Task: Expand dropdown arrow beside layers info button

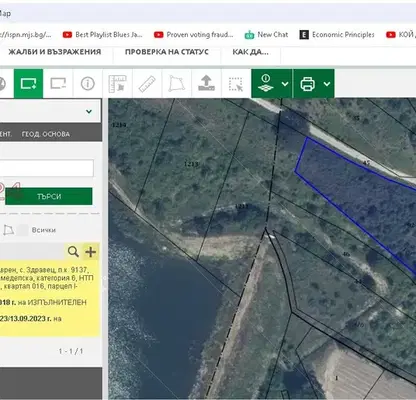Action: pyautogui.click(x=285, y=84)
